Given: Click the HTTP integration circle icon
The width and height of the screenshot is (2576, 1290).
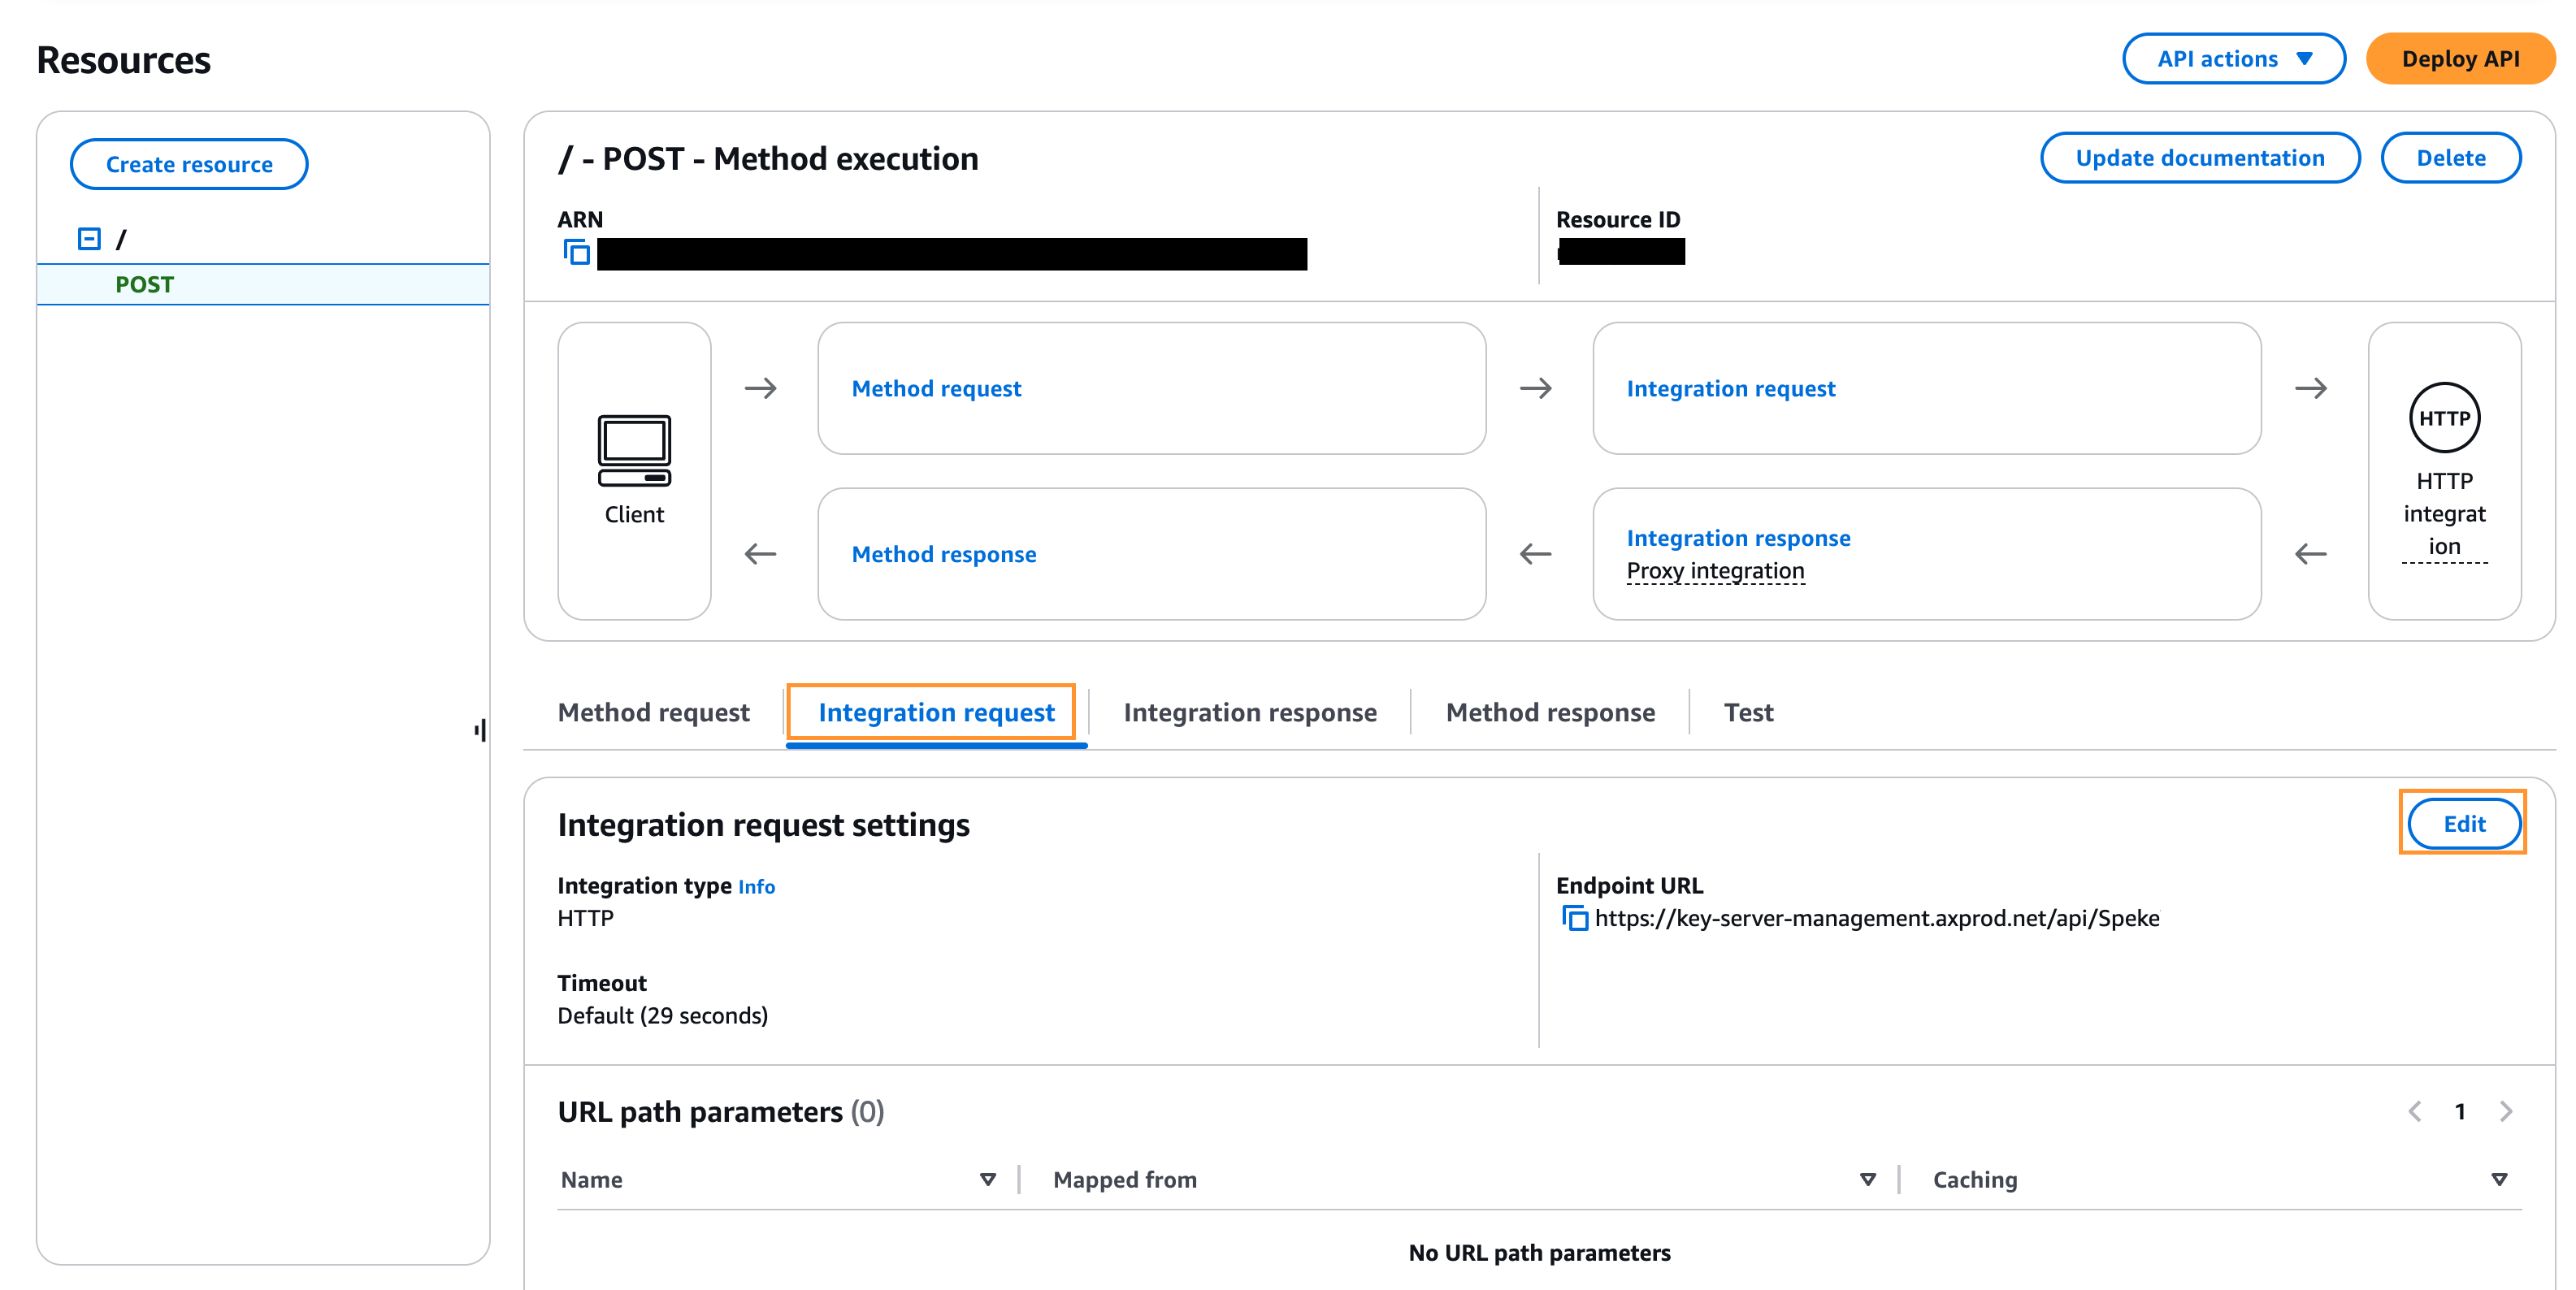Looking at the screenshot, I should 2443,418.
